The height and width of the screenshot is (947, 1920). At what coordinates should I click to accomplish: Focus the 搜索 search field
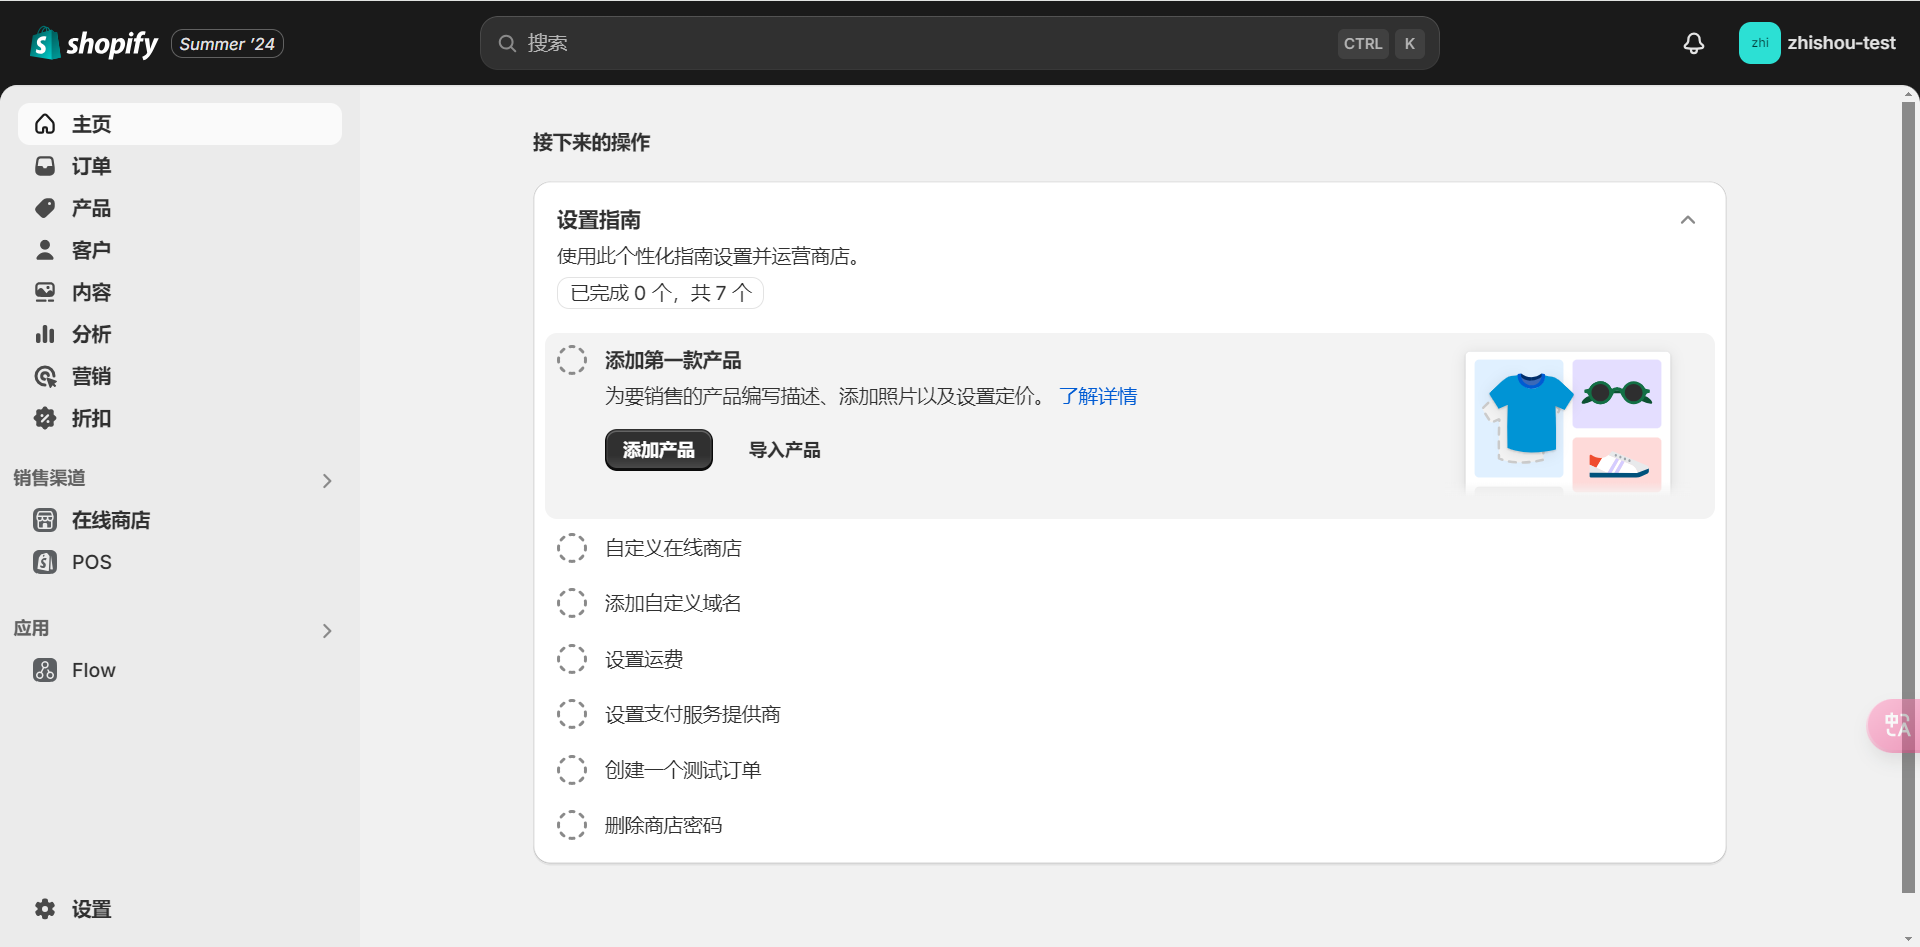coord(959,43)
